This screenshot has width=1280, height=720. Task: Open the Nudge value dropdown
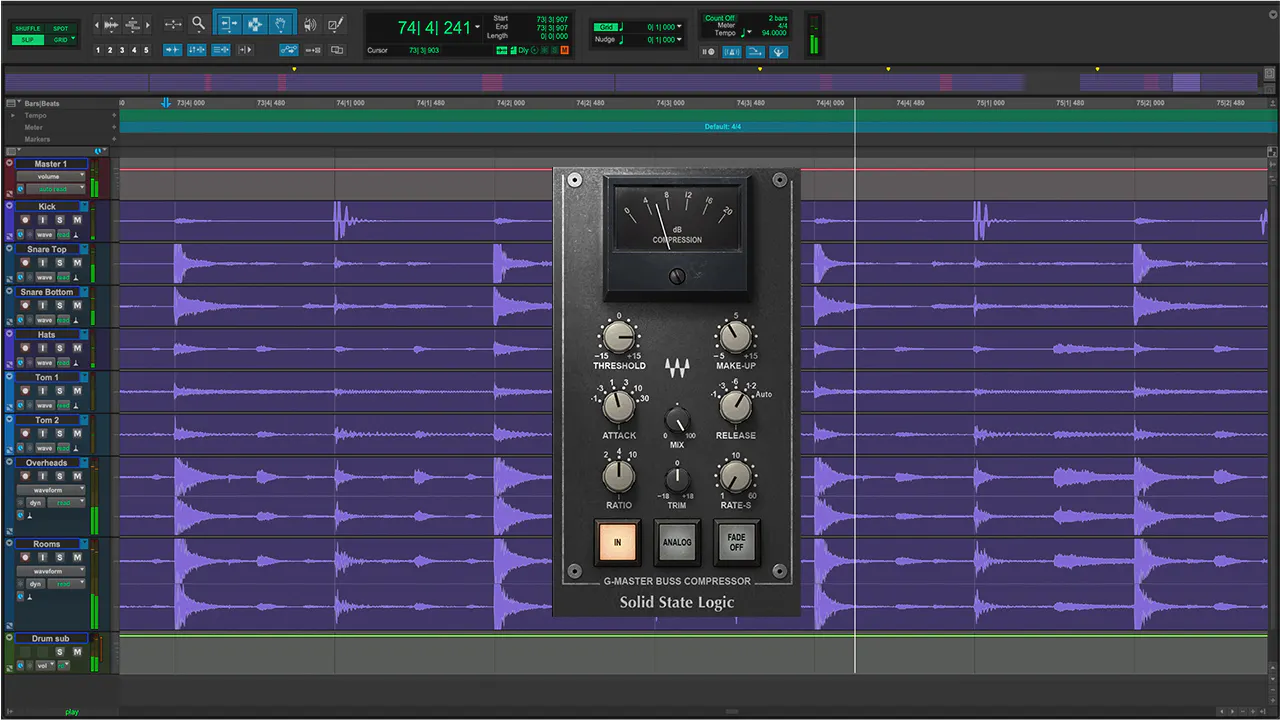[x=679, y=39]
